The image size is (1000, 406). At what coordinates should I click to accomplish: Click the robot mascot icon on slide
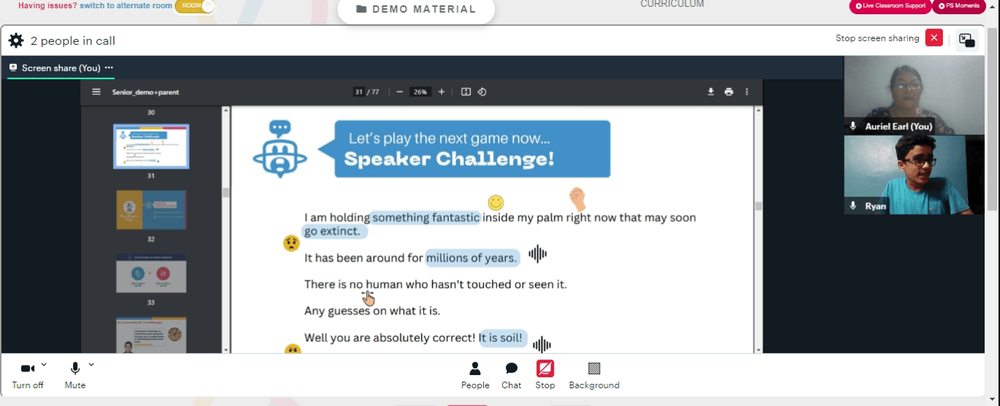[x=279, y=148]
